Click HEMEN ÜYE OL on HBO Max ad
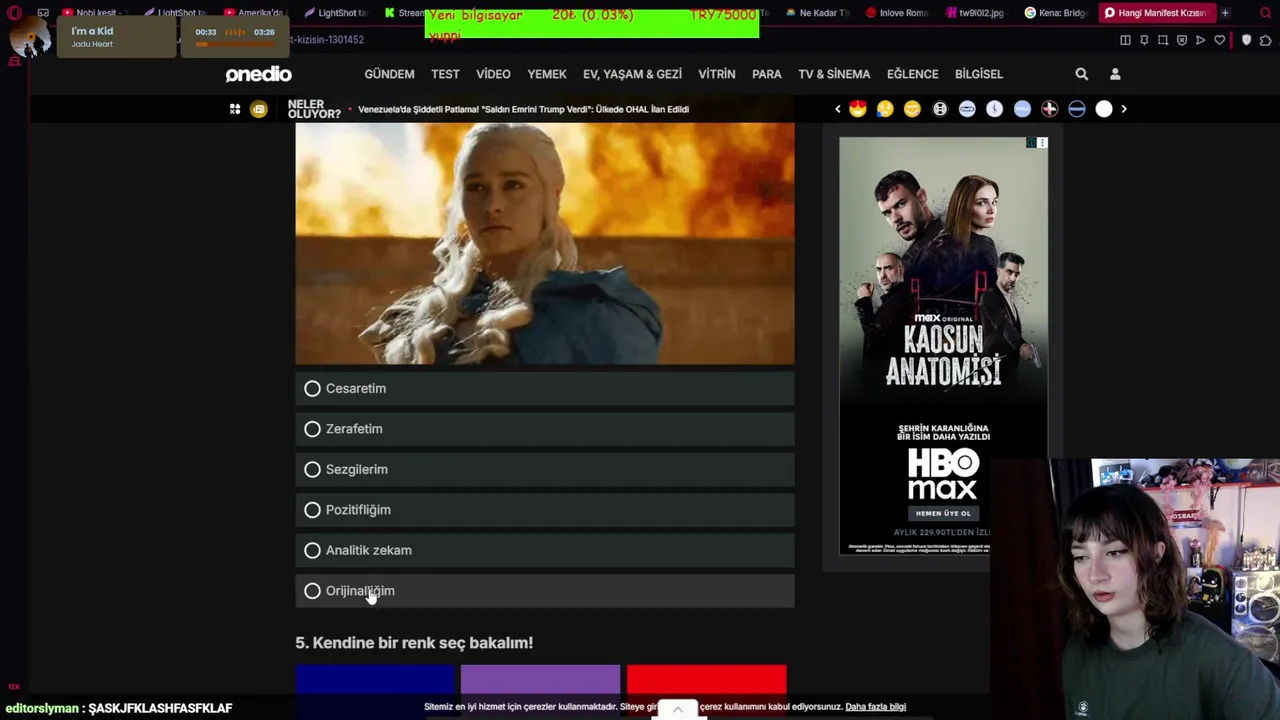 point(943,513)
